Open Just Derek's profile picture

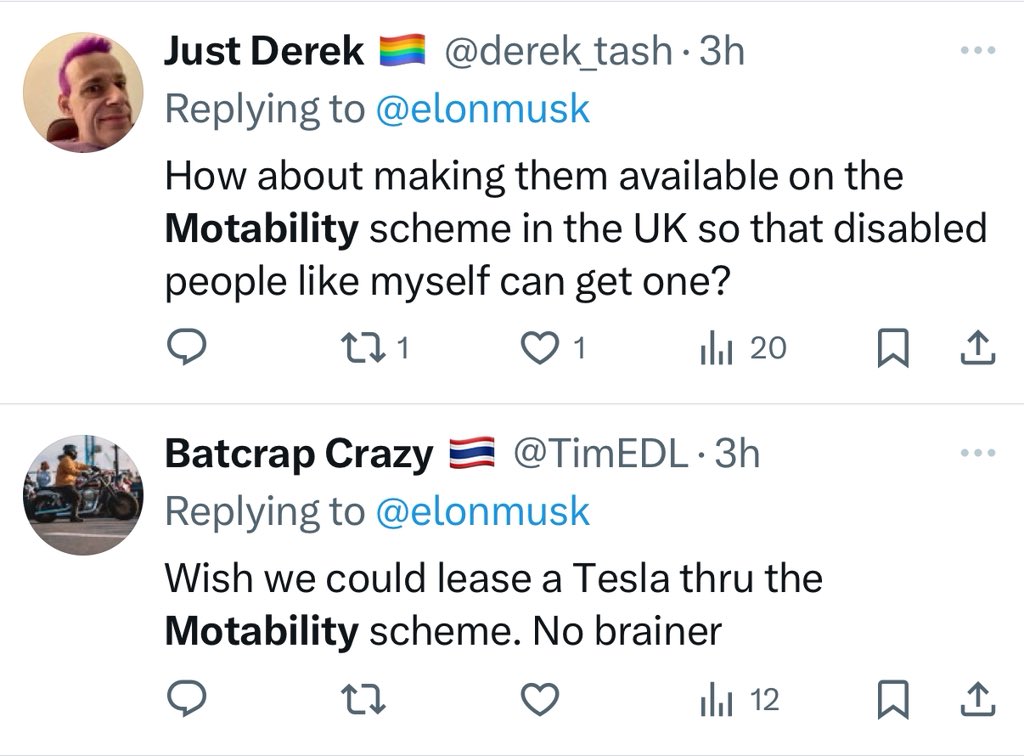[83, 92]
